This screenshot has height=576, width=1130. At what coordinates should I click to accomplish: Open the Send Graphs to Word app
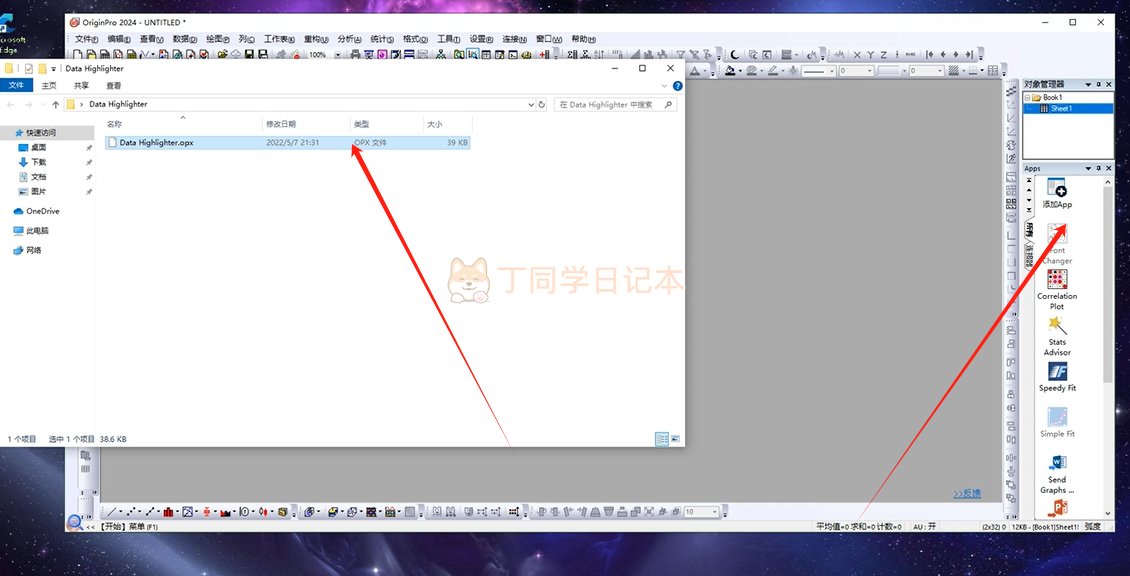click(1057, 474)
